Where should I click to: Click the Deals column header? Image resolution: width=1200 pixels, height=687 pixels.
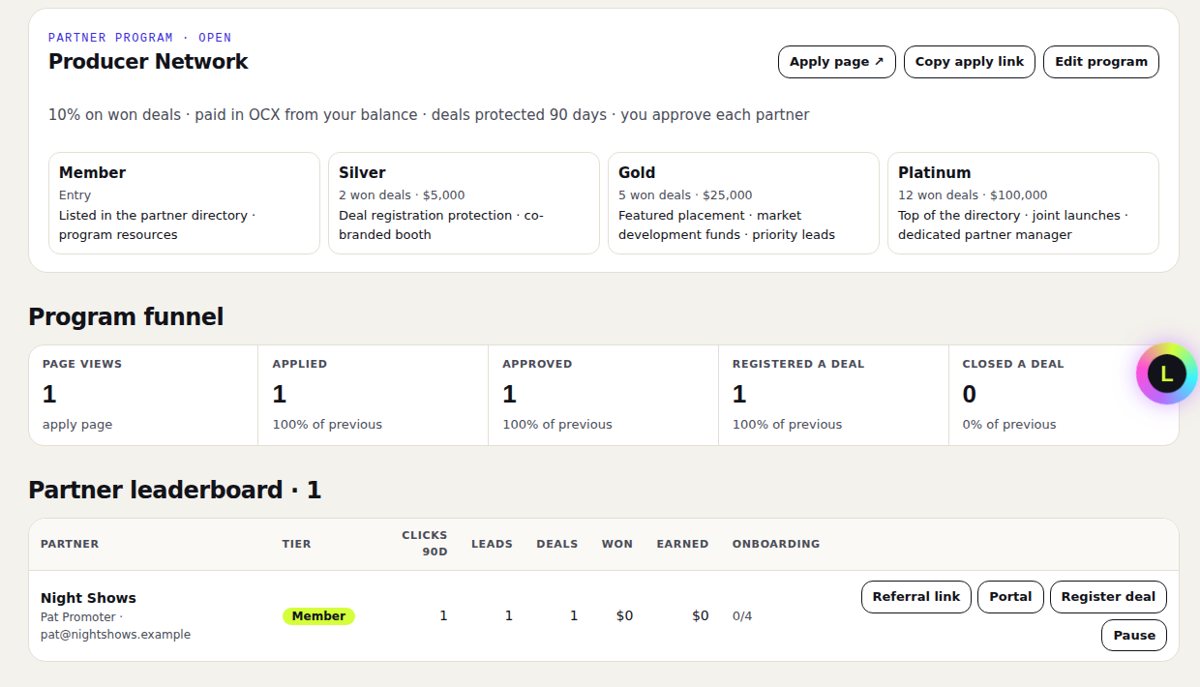click(x=557, y=544)
